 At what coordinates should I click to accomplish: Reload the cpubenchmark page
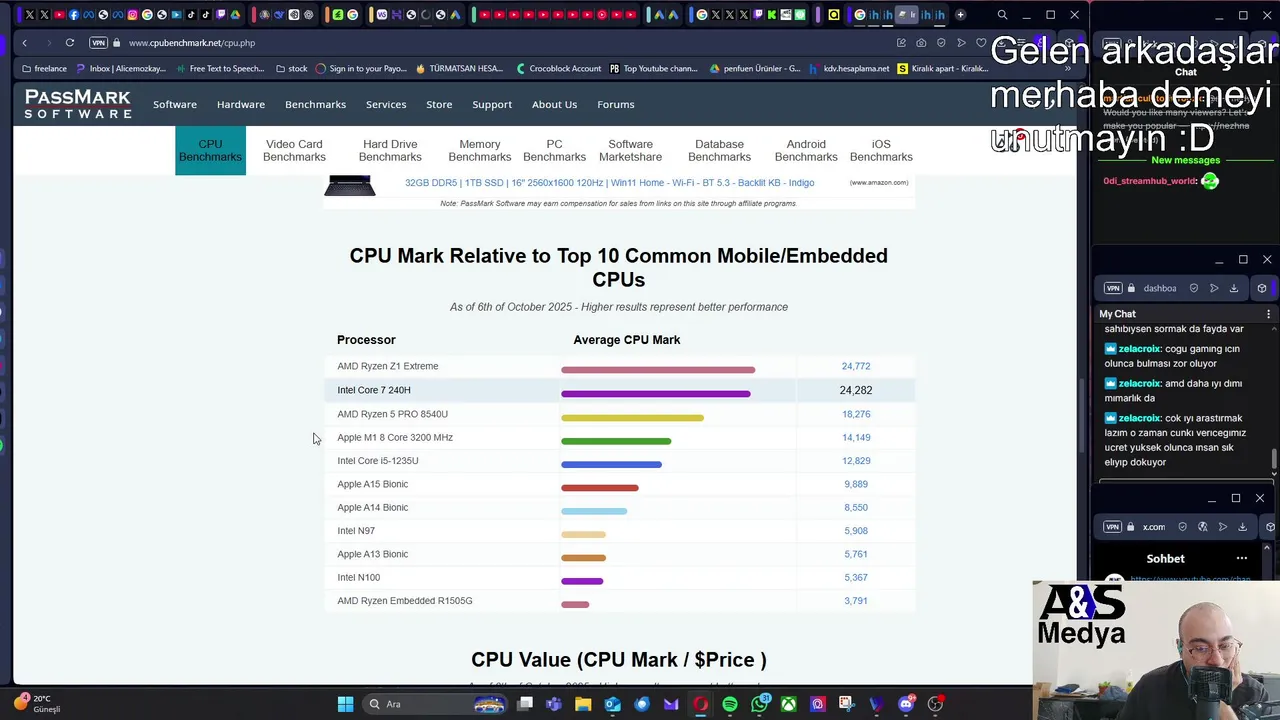click(x=70, y=43)
